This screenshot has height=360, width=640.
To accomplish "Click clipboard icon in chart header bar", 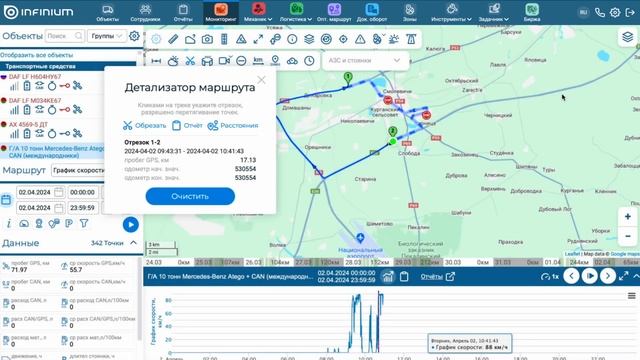I will coord(404,276).
